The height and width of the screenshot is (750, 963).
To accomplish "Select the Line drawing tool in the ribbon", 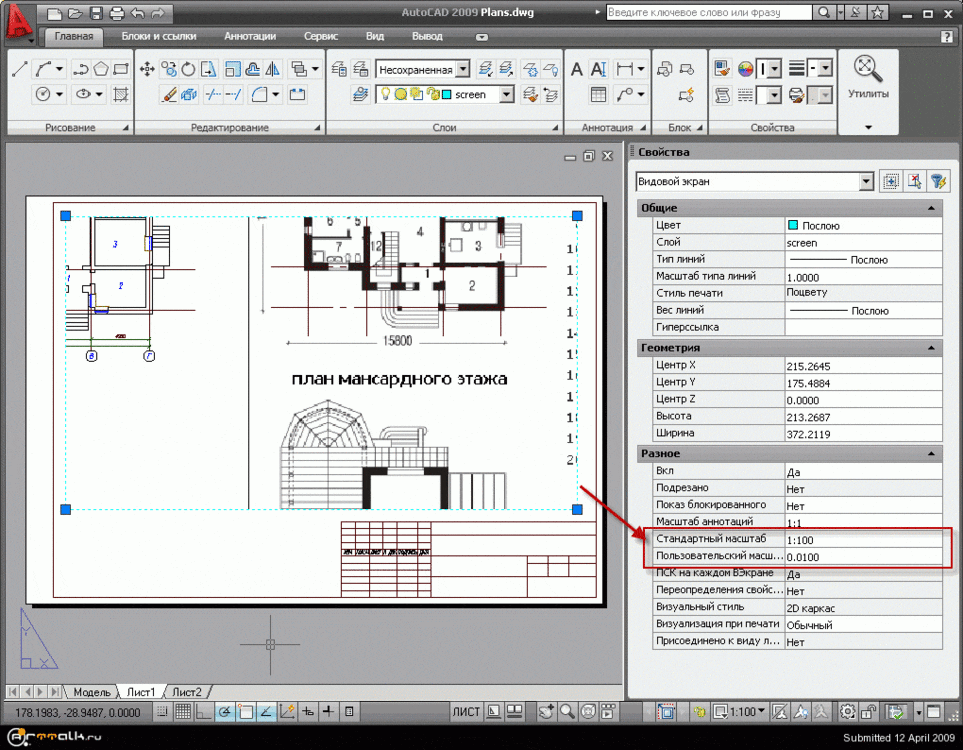I will [x=19, y=69].
